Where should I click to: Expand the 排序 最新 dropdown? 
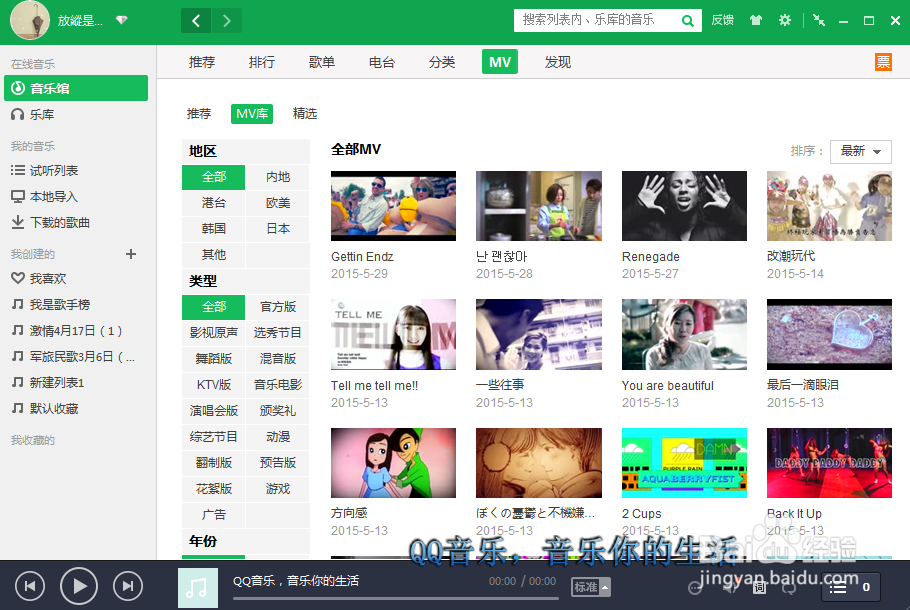[861, 151]
